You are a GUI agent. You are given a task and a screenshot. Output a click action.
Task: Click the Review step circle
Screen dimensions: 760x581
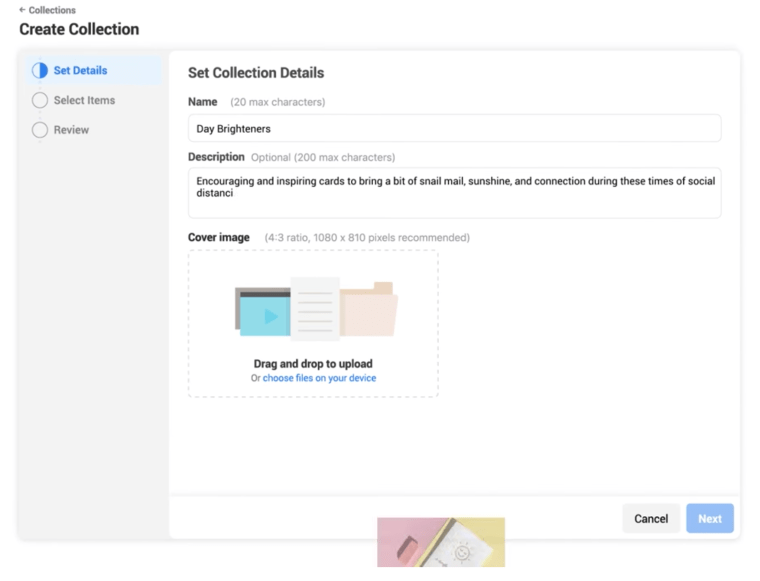coord(40,130)
